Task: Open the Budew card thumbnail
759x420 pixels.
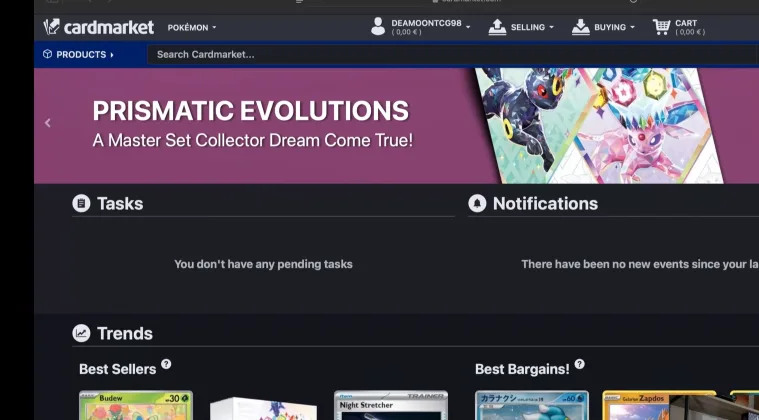Action: tap(136, 405)
